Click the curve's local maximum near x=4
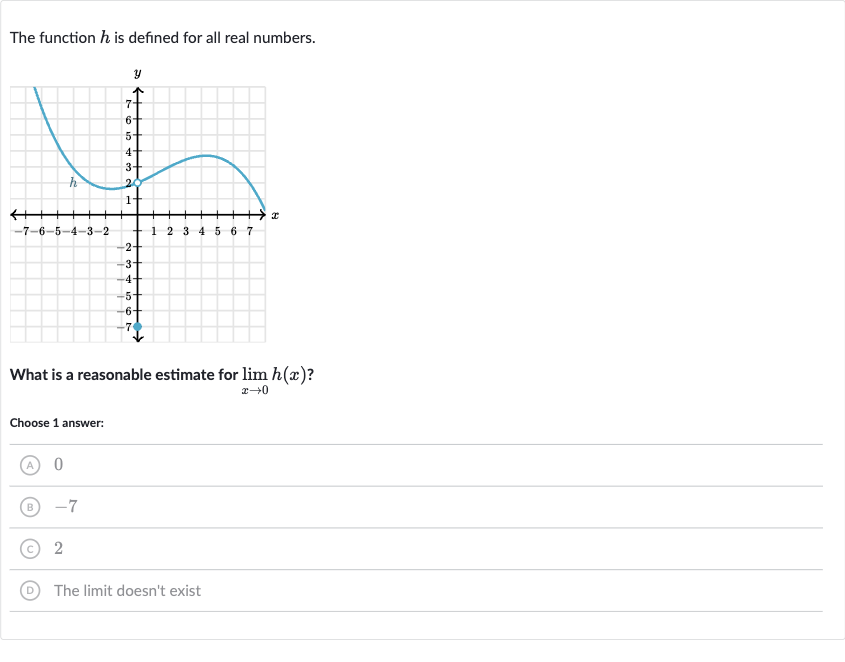Screen dimensions: 845x662 205,156
